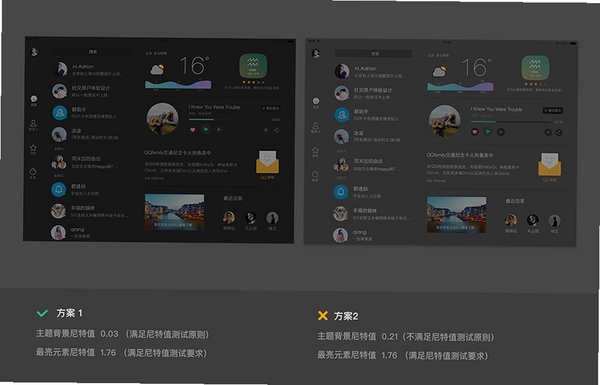Open the yellow QQ mail envelope in the gray 方案2 mockup

coord(549,164)
